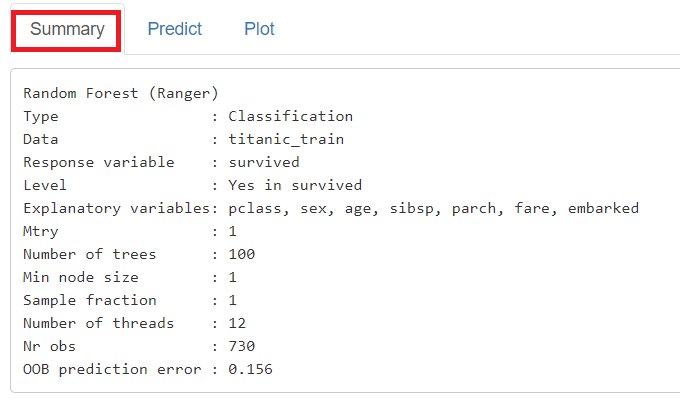
Task: Click the Response variable label
Action: click(x=99, y=162)
